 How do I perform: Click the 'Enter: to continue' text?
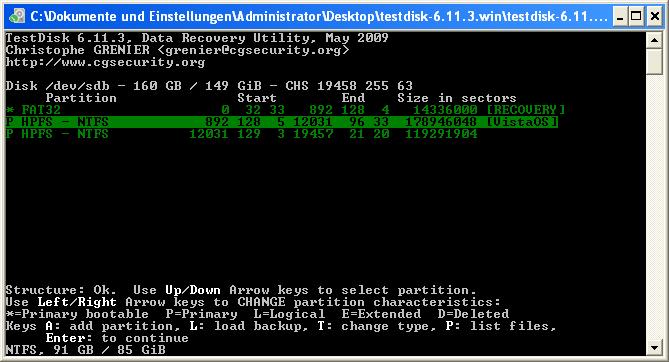pos(117,338)
